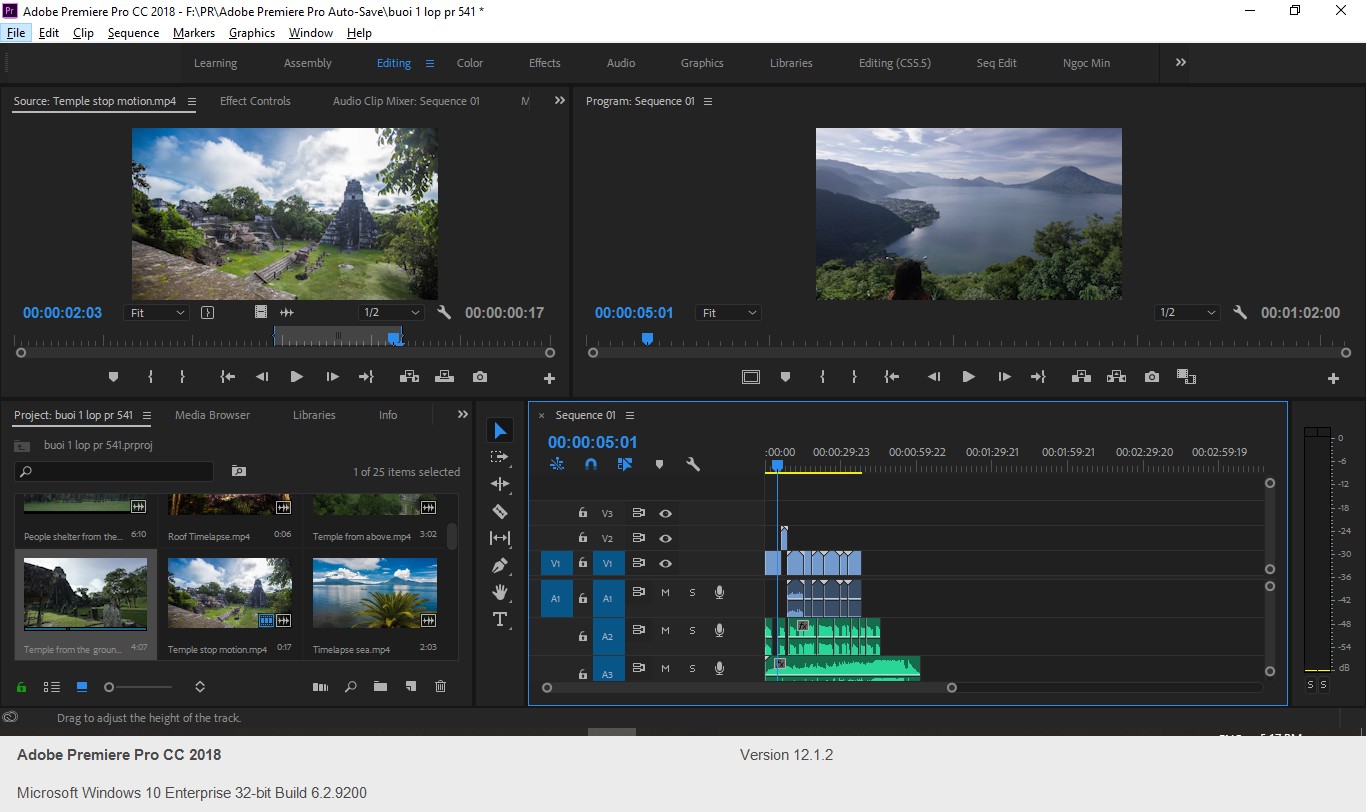Click timeline timecode 00:00:05:01
This screenshot has width=1366, height=812.
pyautogui.click(x=592, y=442)
